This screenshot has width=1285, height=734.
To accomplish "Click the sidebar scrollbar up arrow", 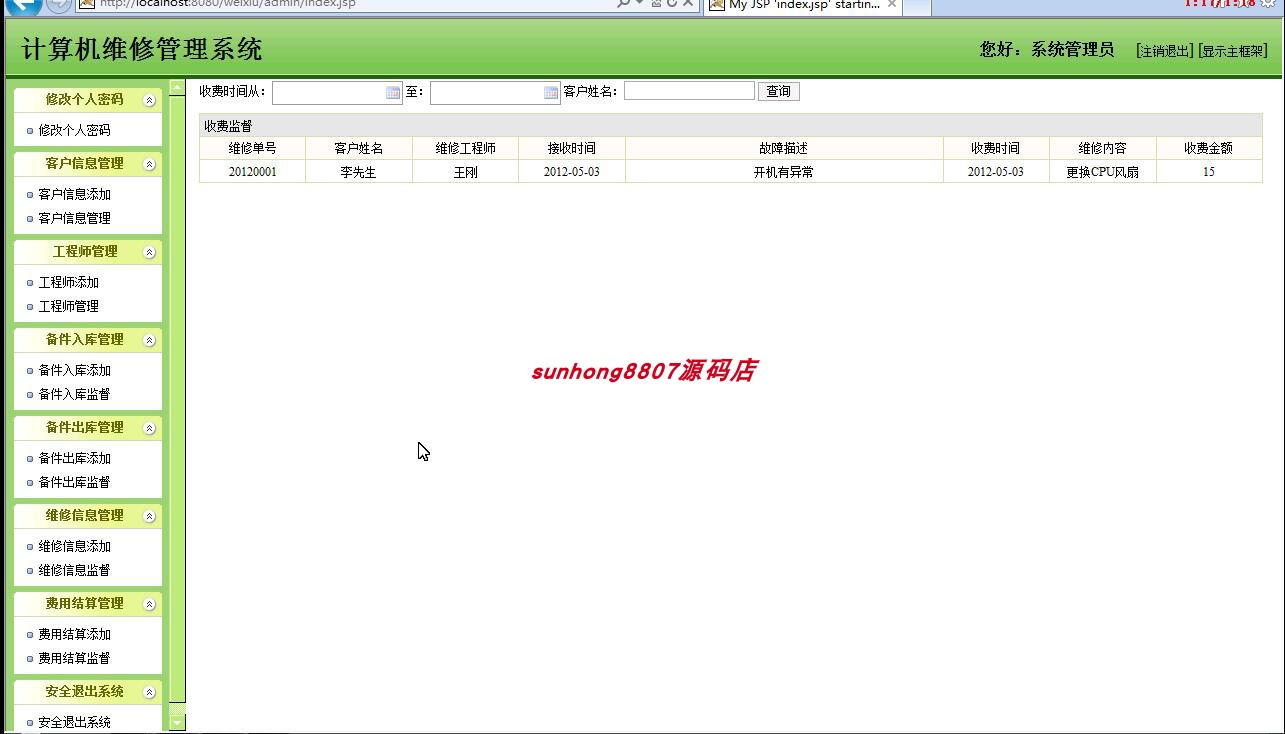I will coord(177,88).
